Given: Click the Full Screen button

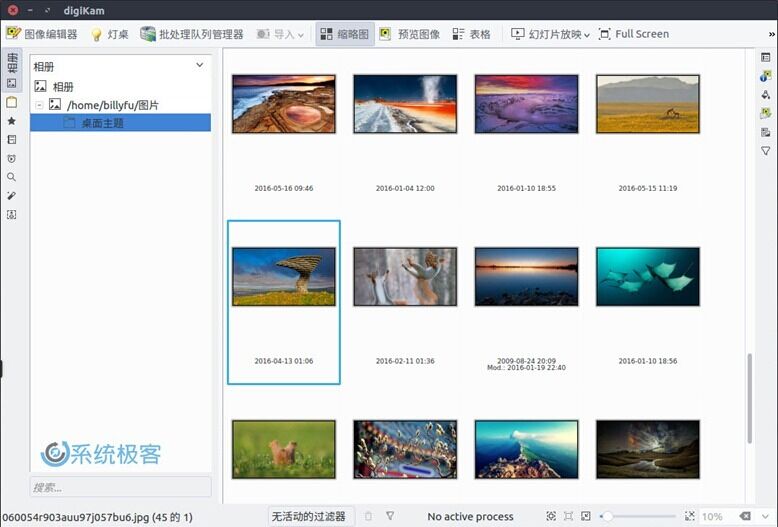Looking at the screenshot, I should click(633, 34).
